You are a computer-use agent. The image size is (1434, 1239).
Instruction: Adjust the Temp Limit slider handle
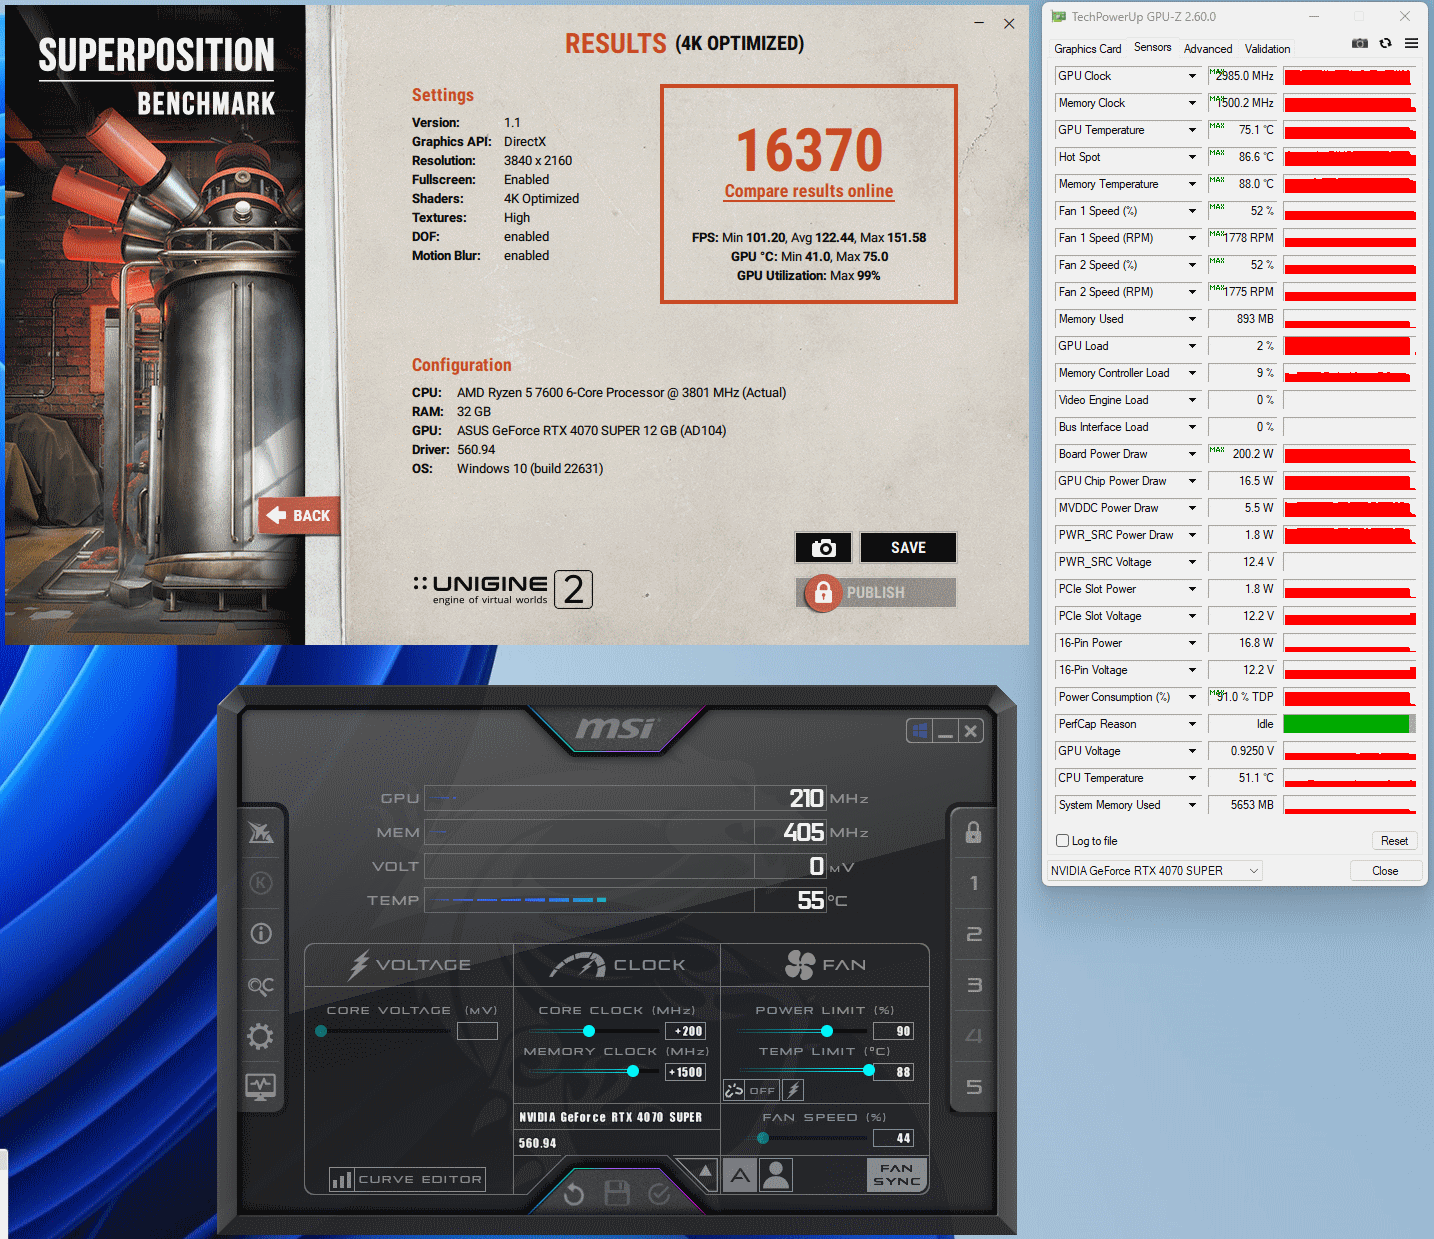pyautogui.click(x=869, y=1071)
